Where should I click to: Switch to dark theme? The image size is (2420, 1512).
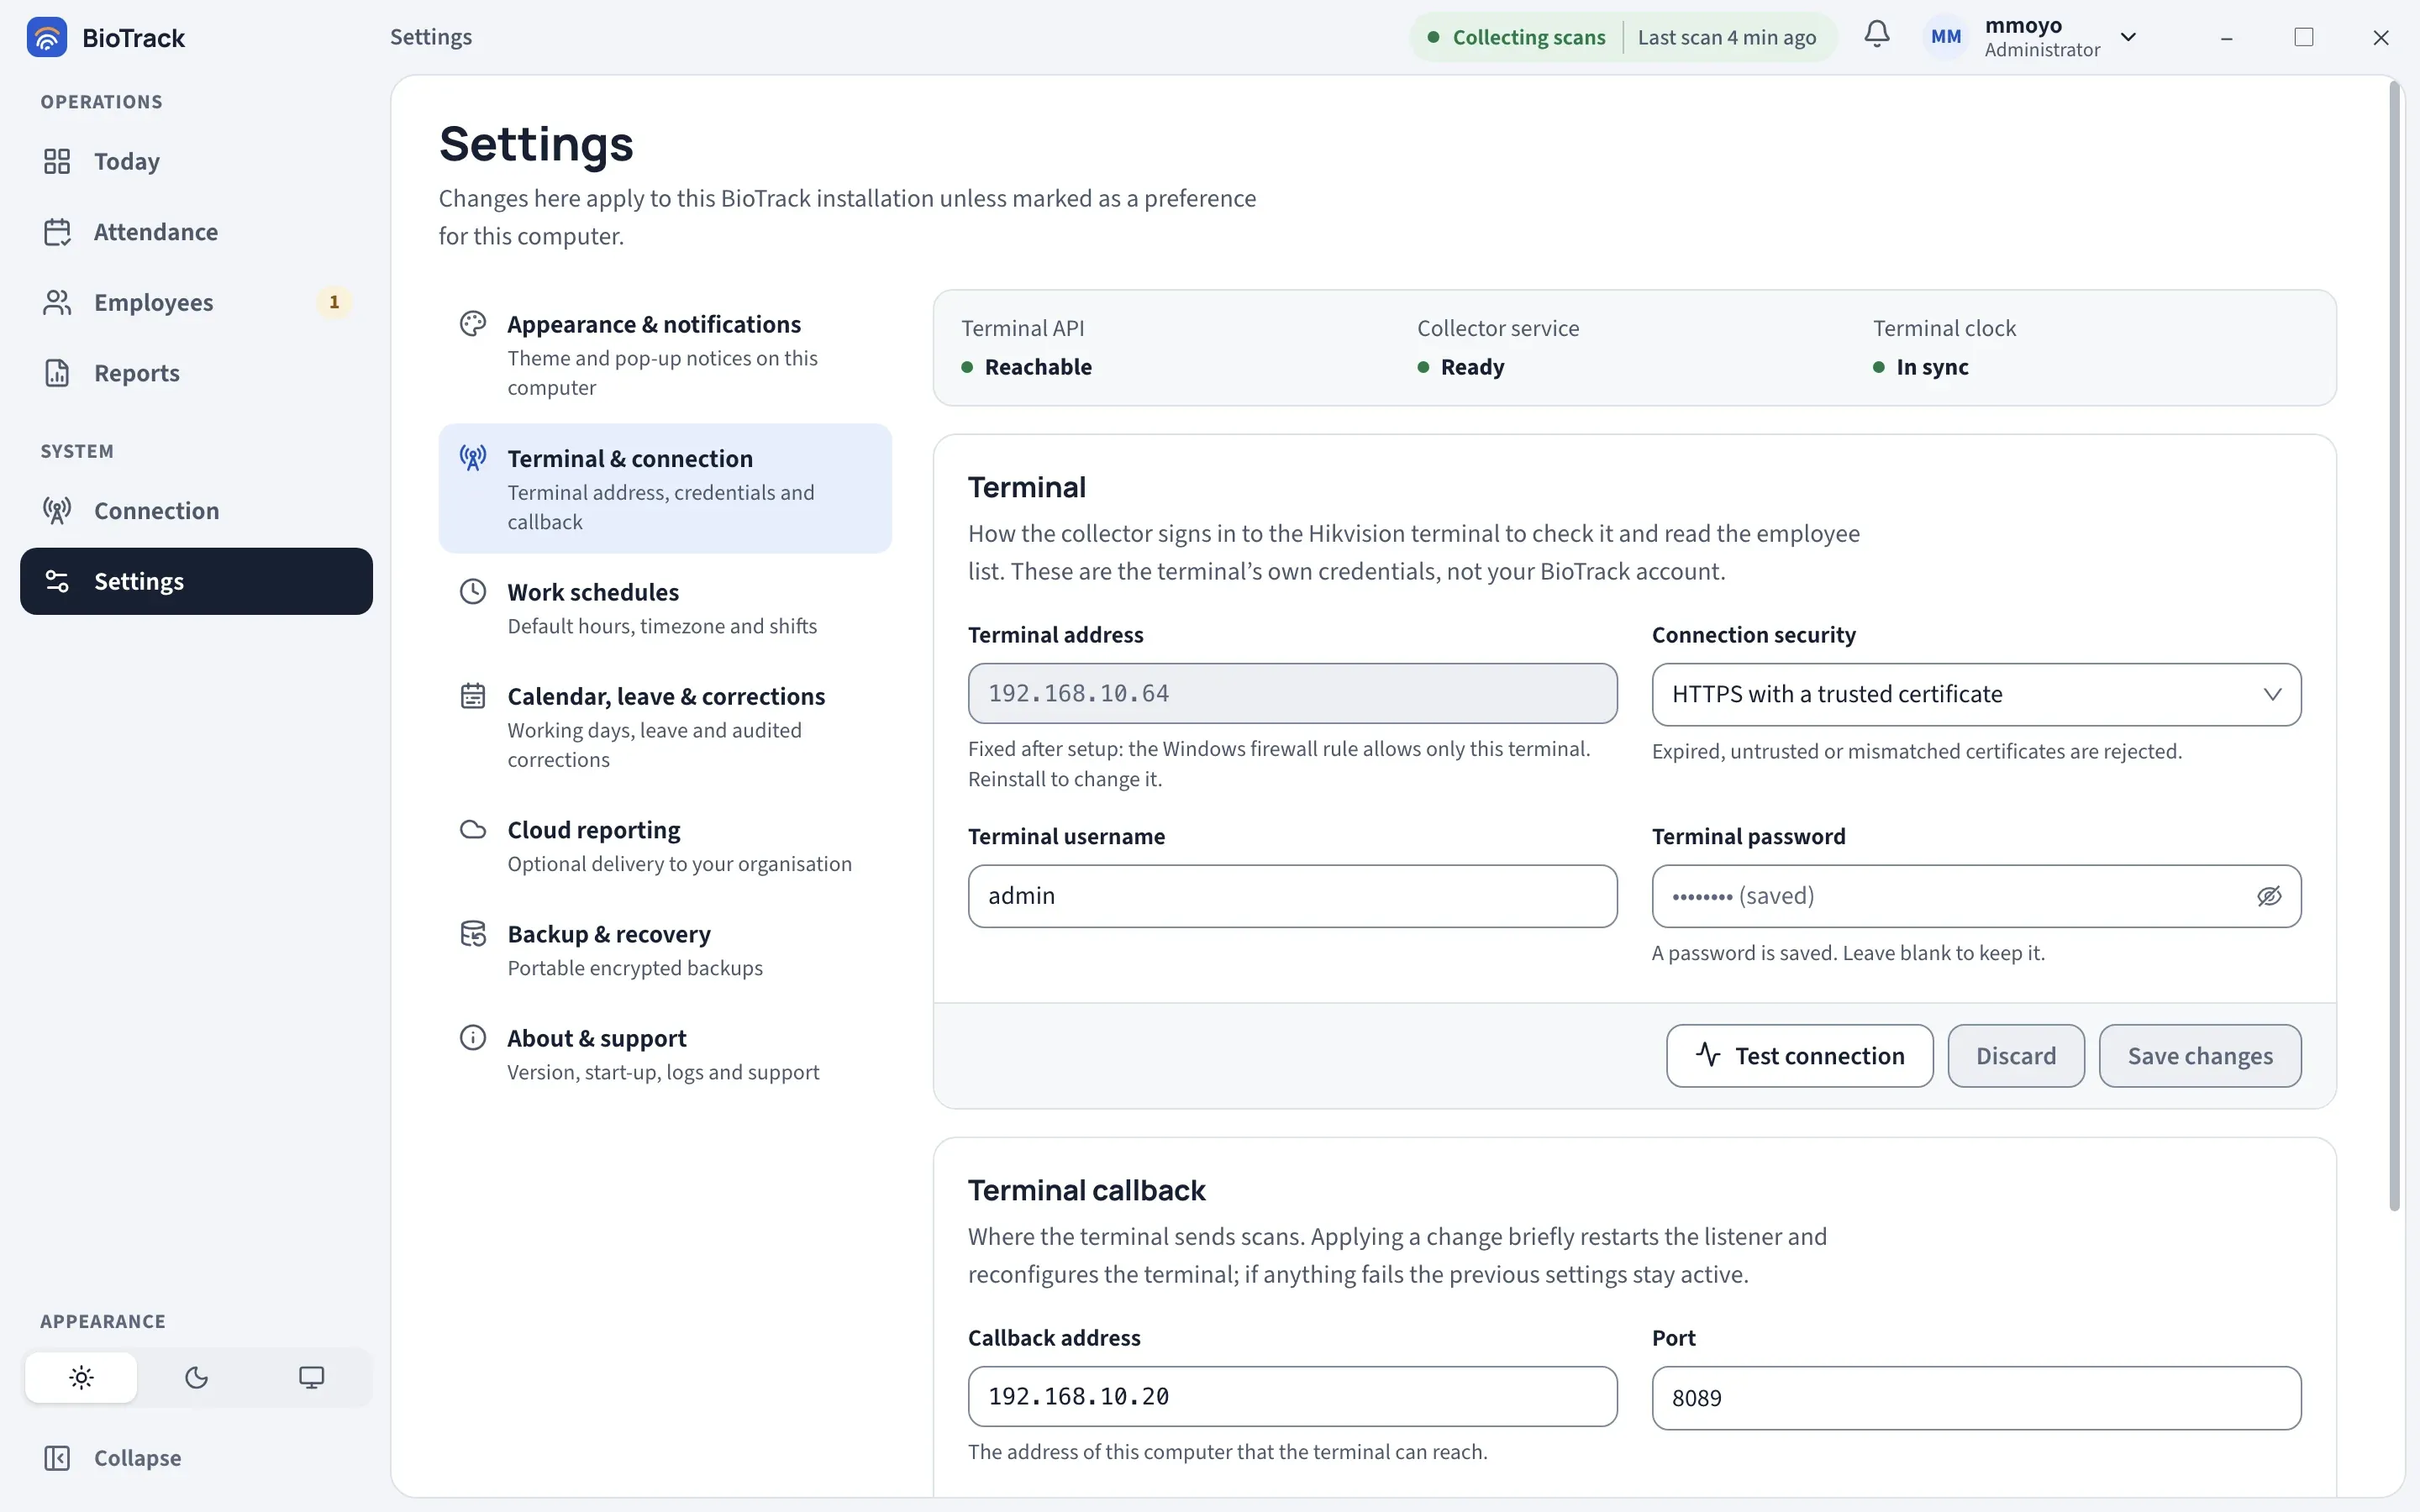click(196, 1378)
